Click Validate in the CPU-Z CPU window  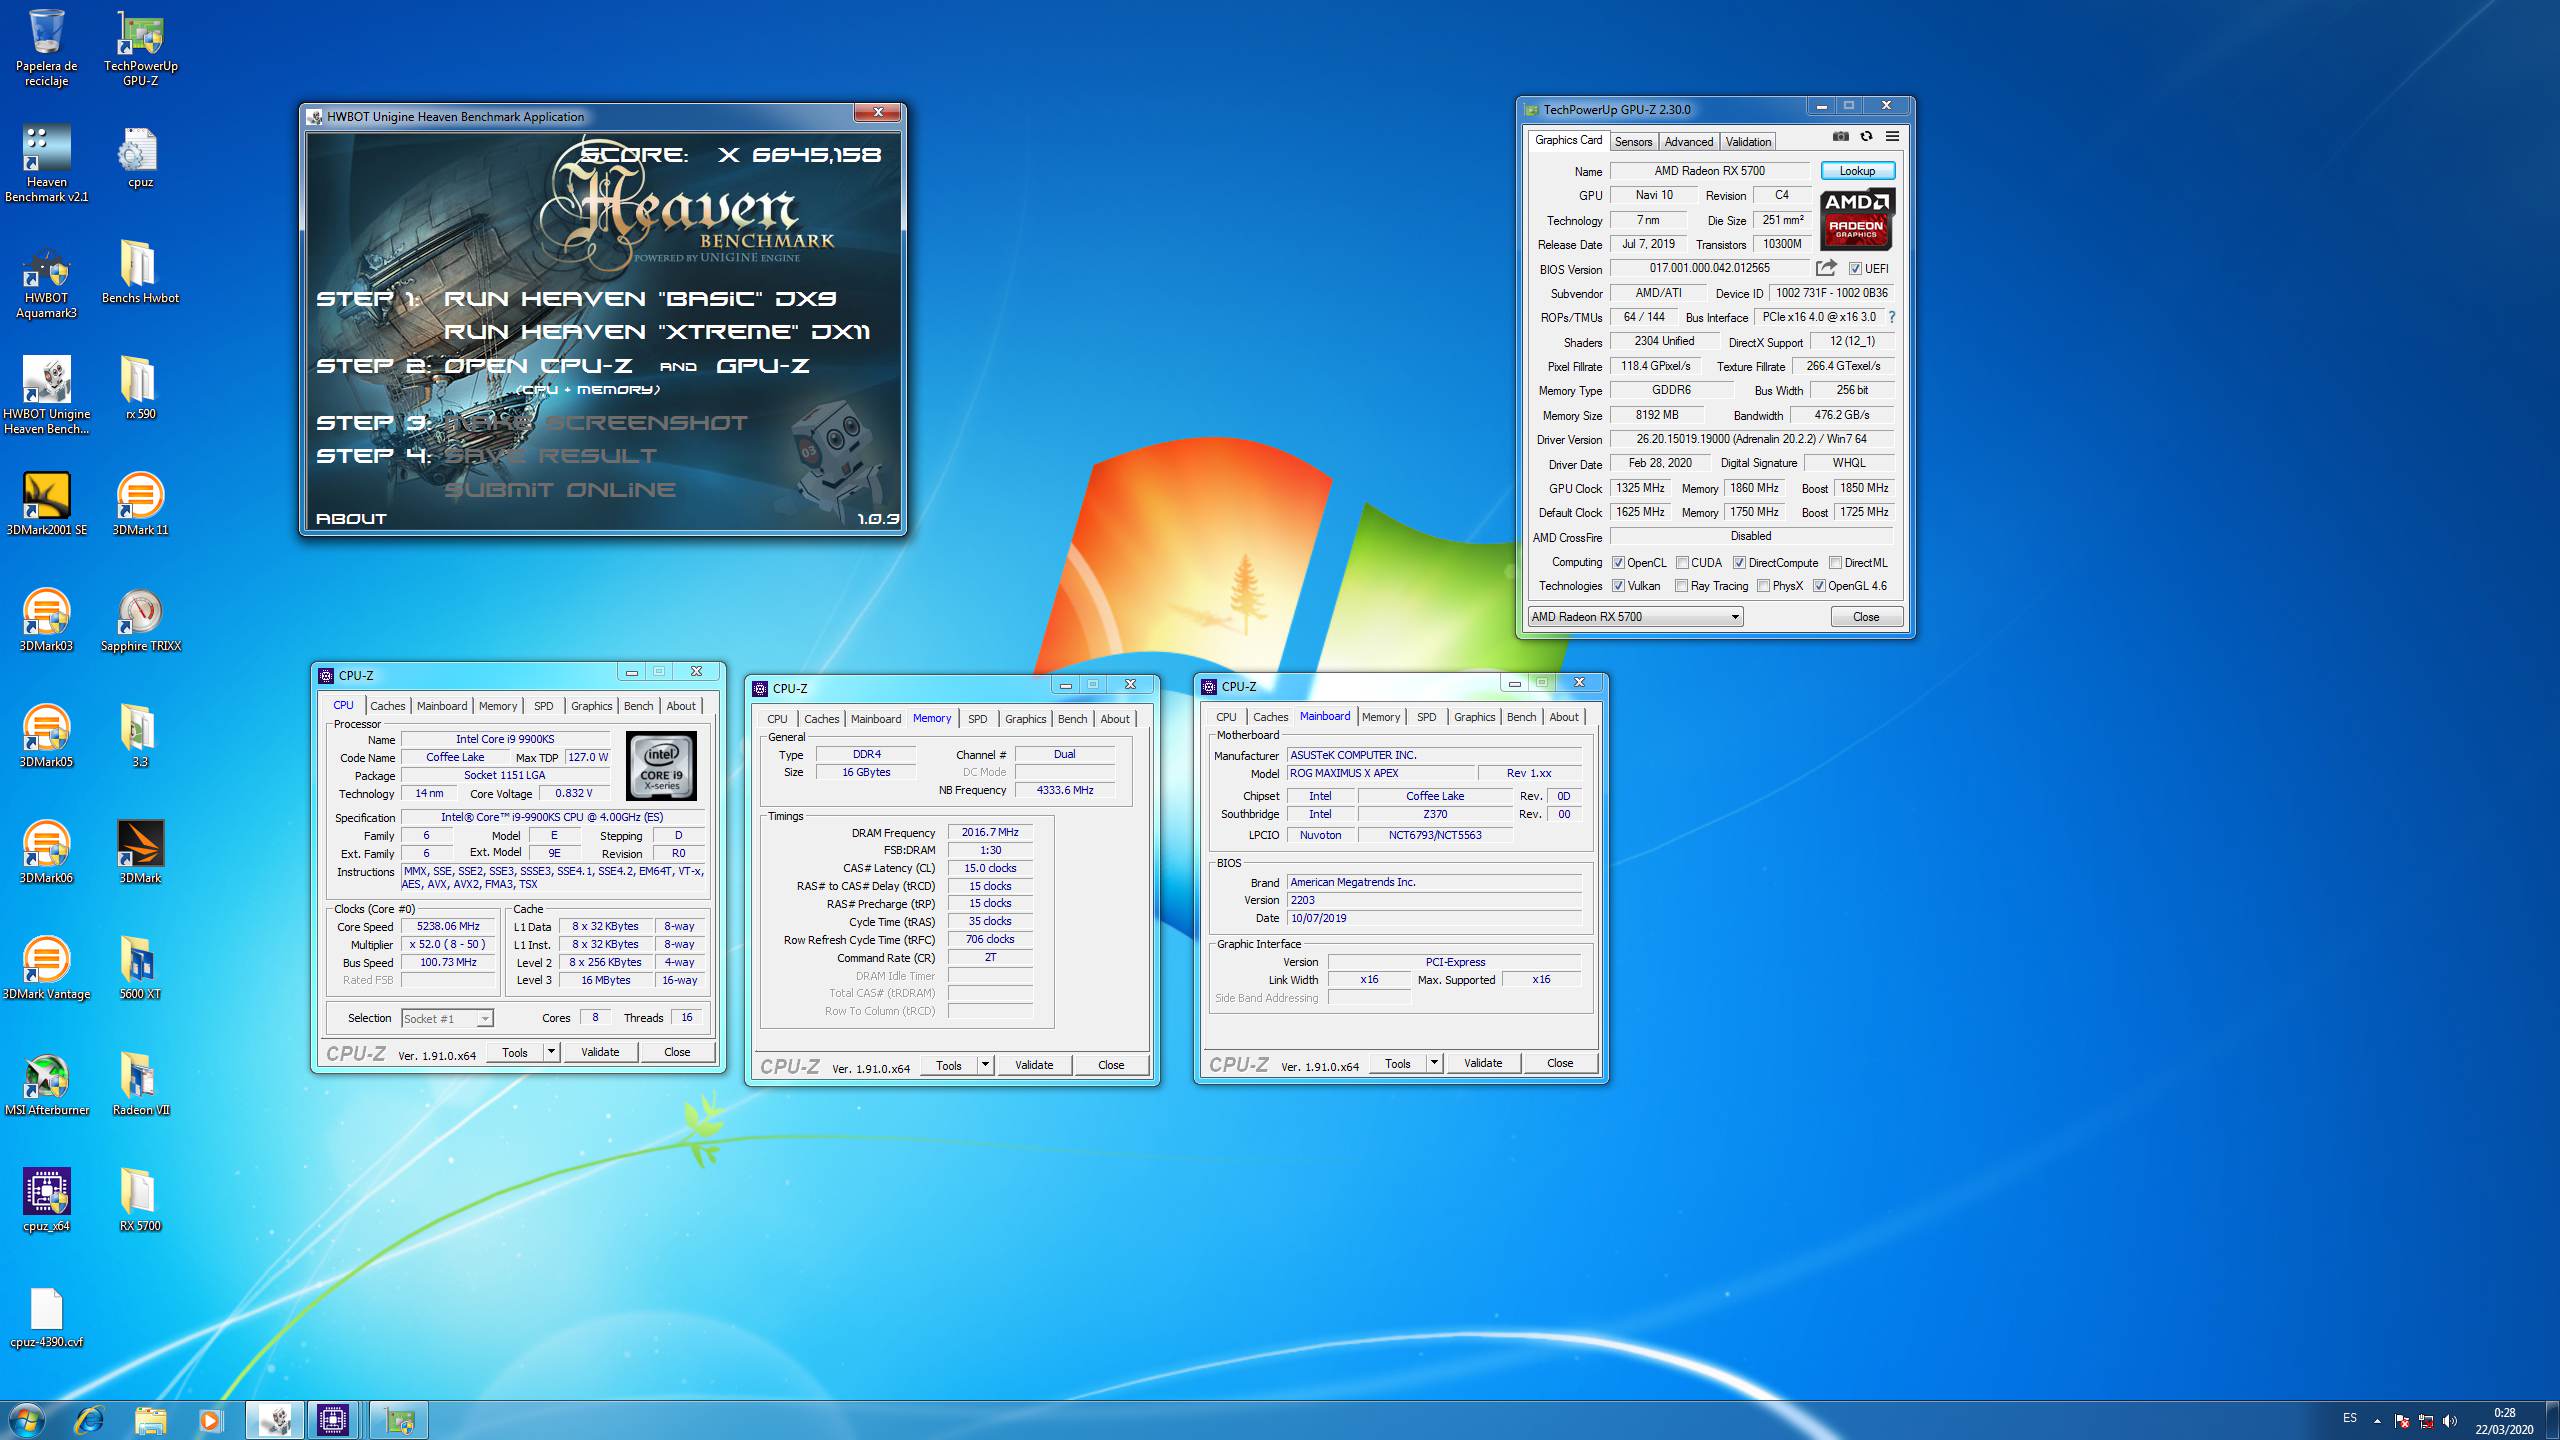click(600, 1052)
